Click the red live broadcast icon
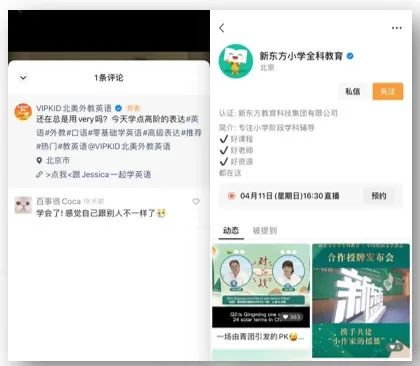 (231, 196)
